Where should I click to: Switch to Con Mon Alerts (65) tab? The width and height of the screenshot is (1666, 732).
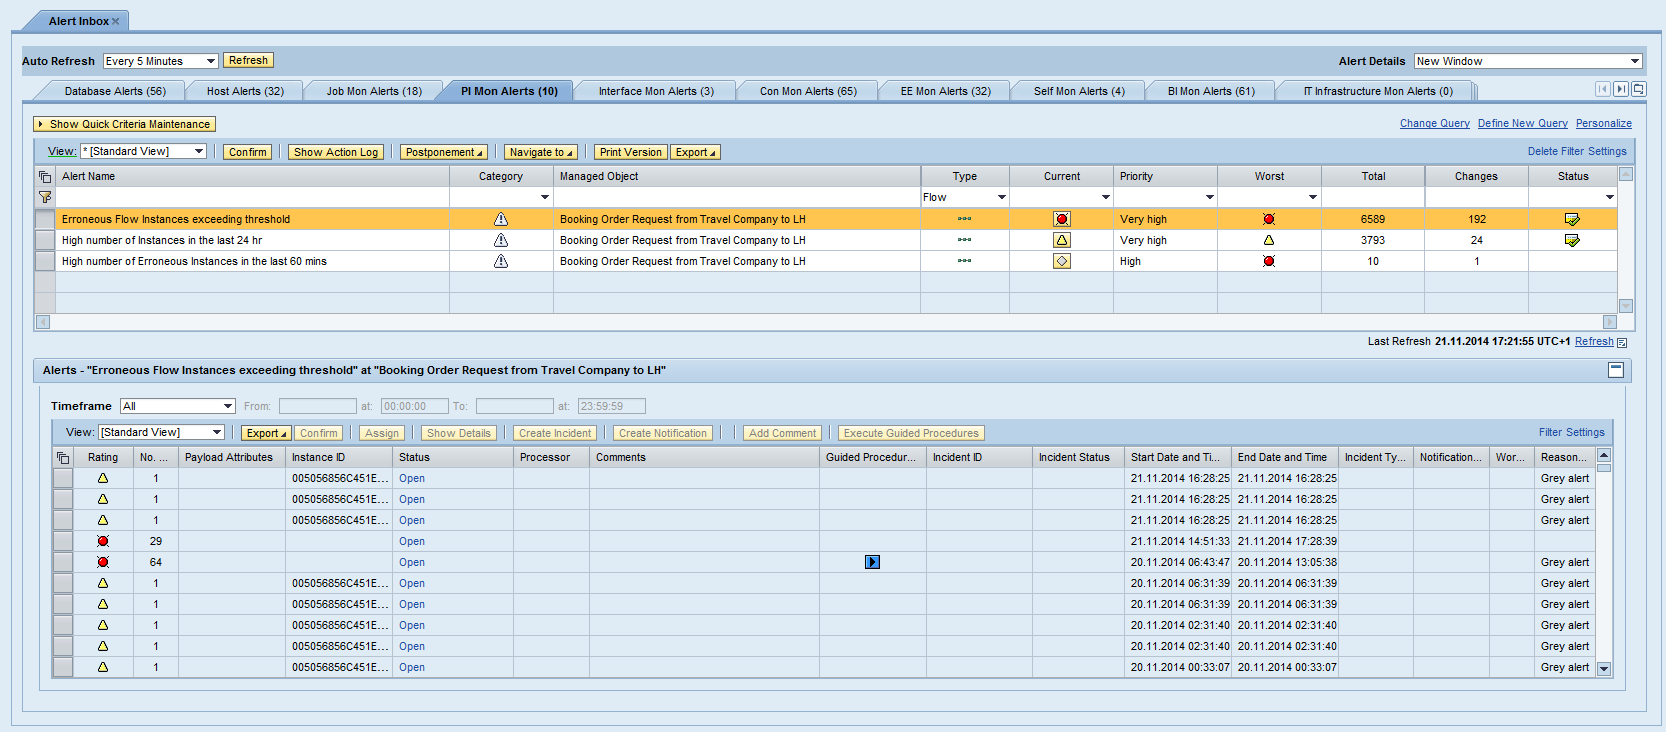click(808, 91)
